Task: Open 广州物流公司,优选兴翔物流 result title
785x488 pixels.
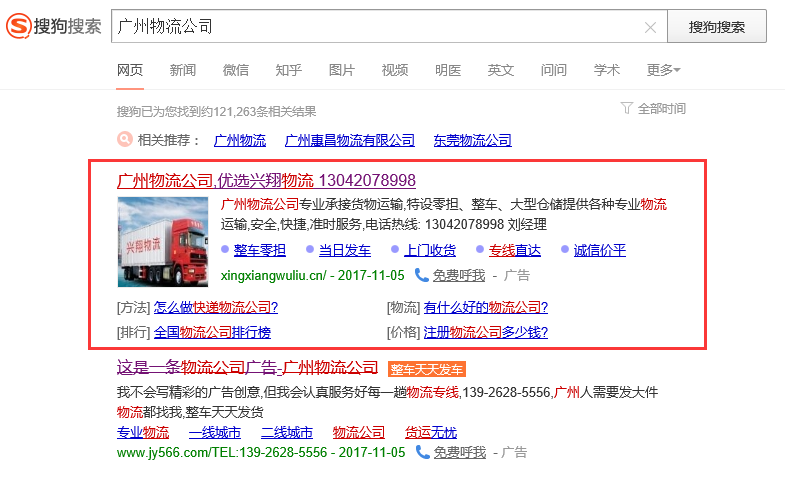Action: pos(266,181)
